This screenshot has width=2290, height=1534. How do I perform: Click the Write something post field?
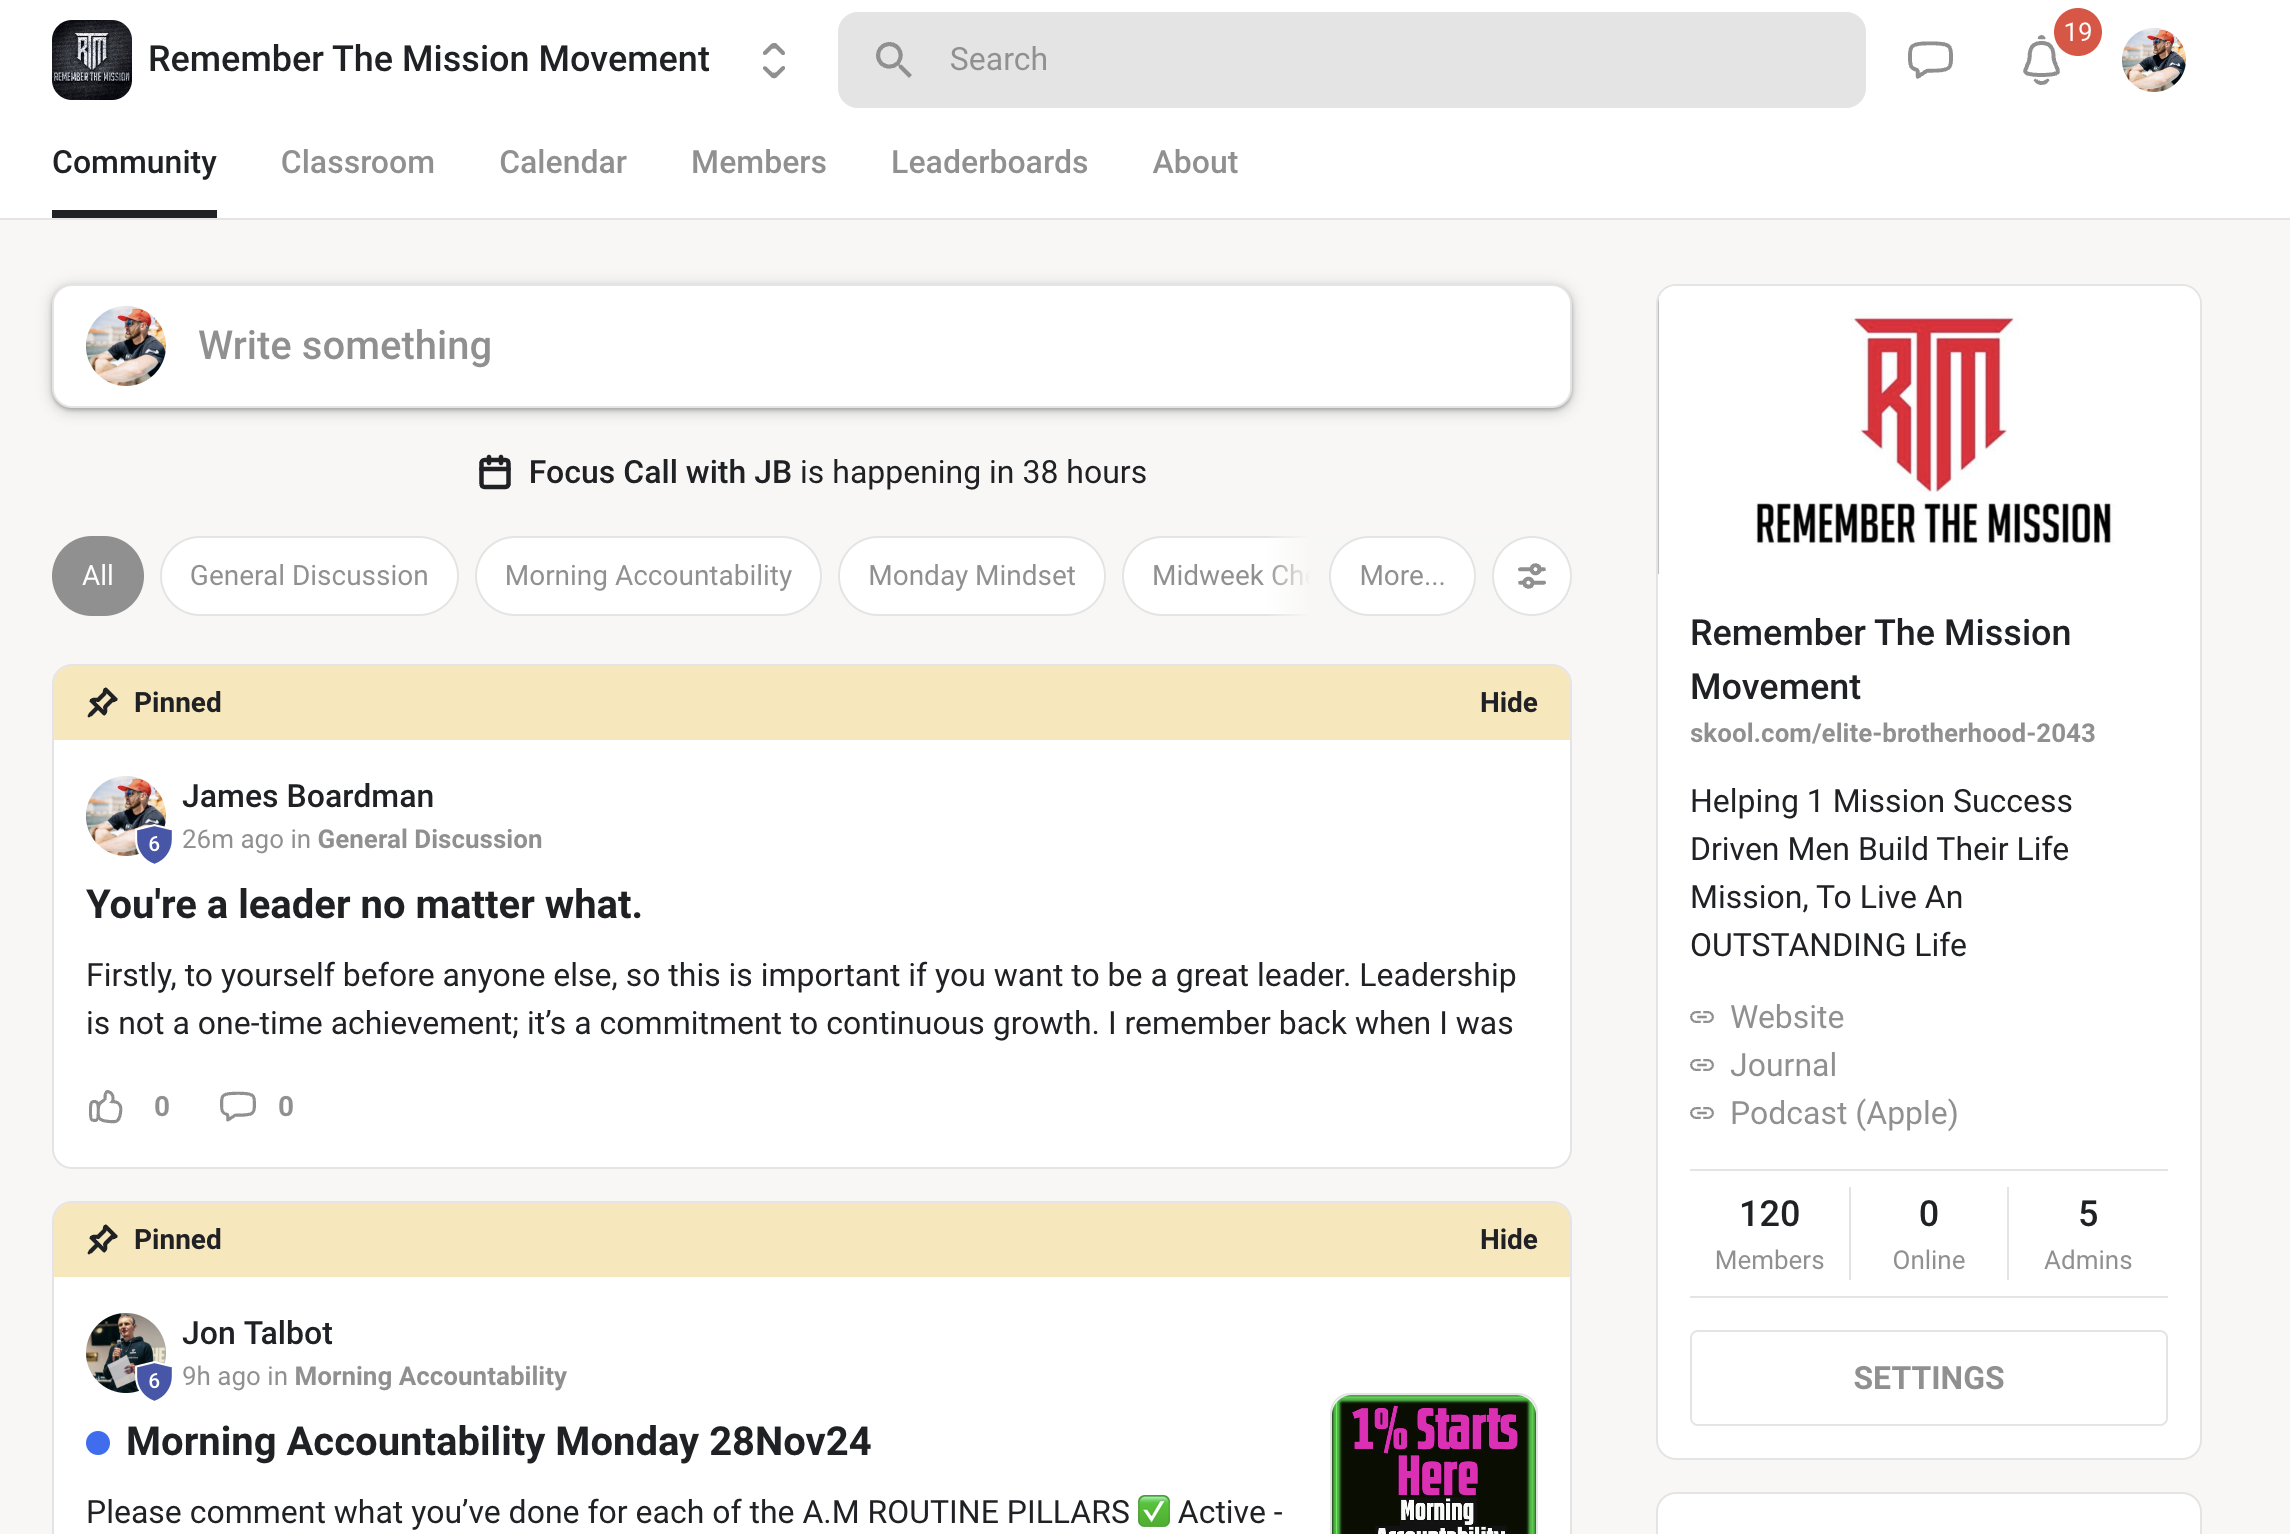[811, 346]
